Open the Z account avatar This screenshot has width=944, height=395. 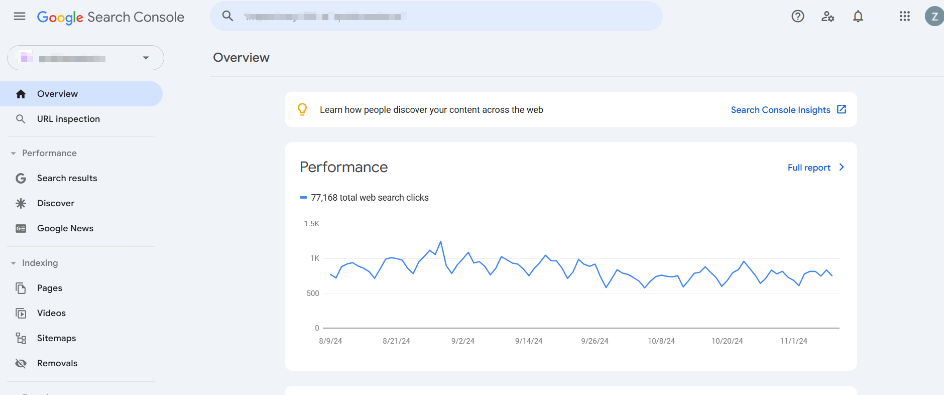tap(935, 16)
